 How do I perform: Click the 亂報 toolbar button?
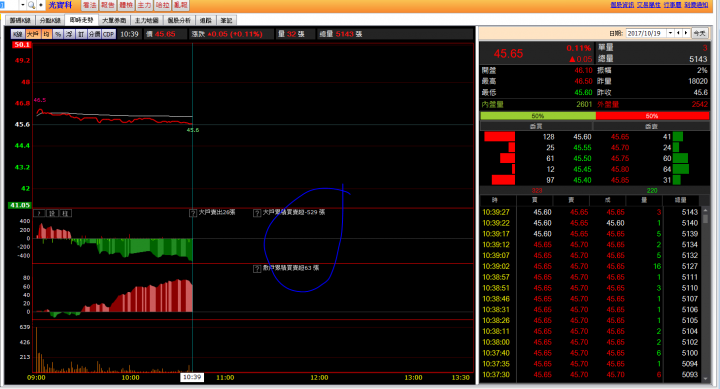(x=180, y=5)
